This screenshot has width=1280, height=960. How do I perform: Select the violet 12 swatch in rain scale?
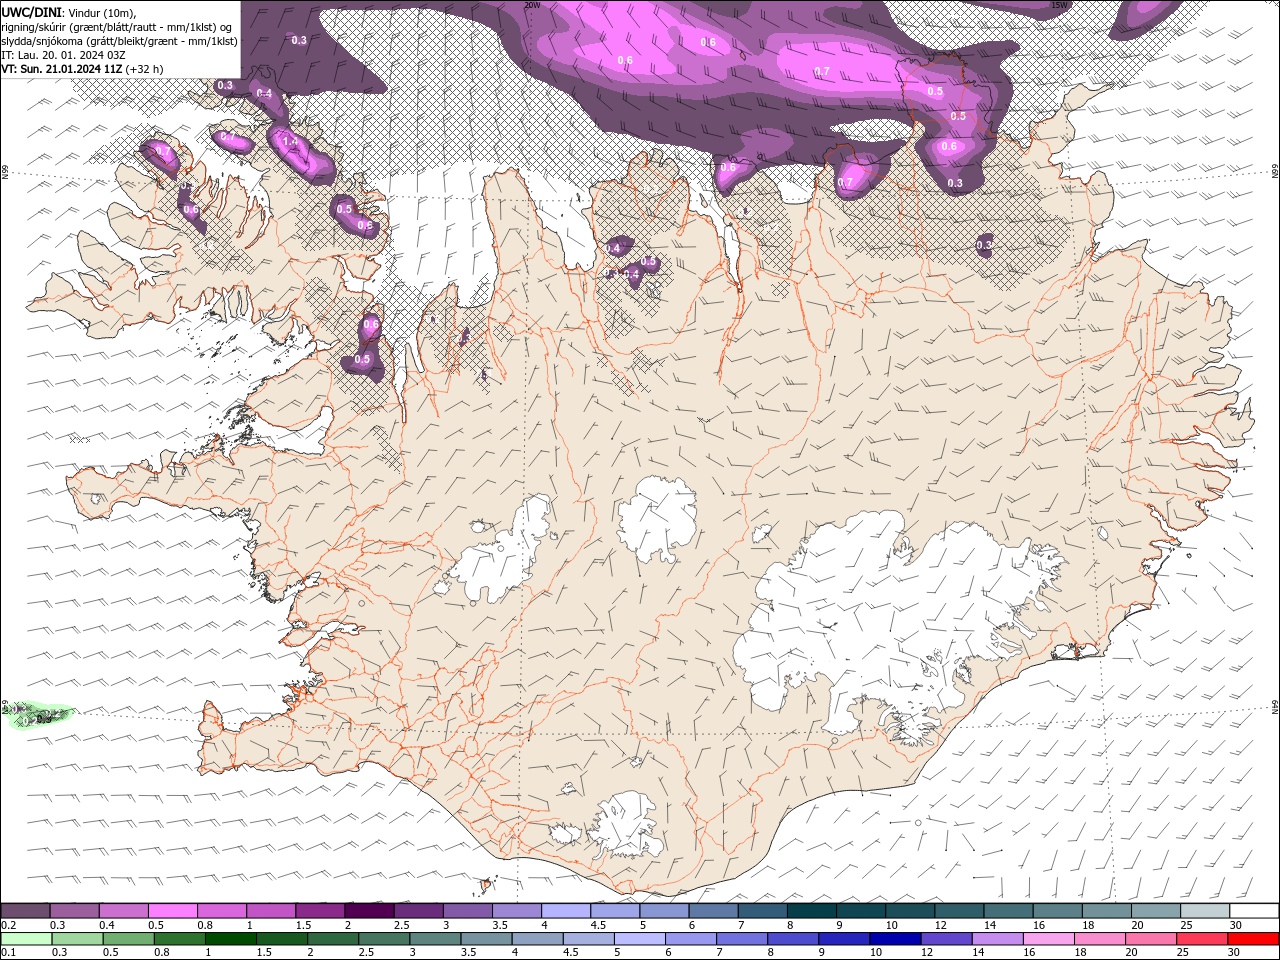946,939
